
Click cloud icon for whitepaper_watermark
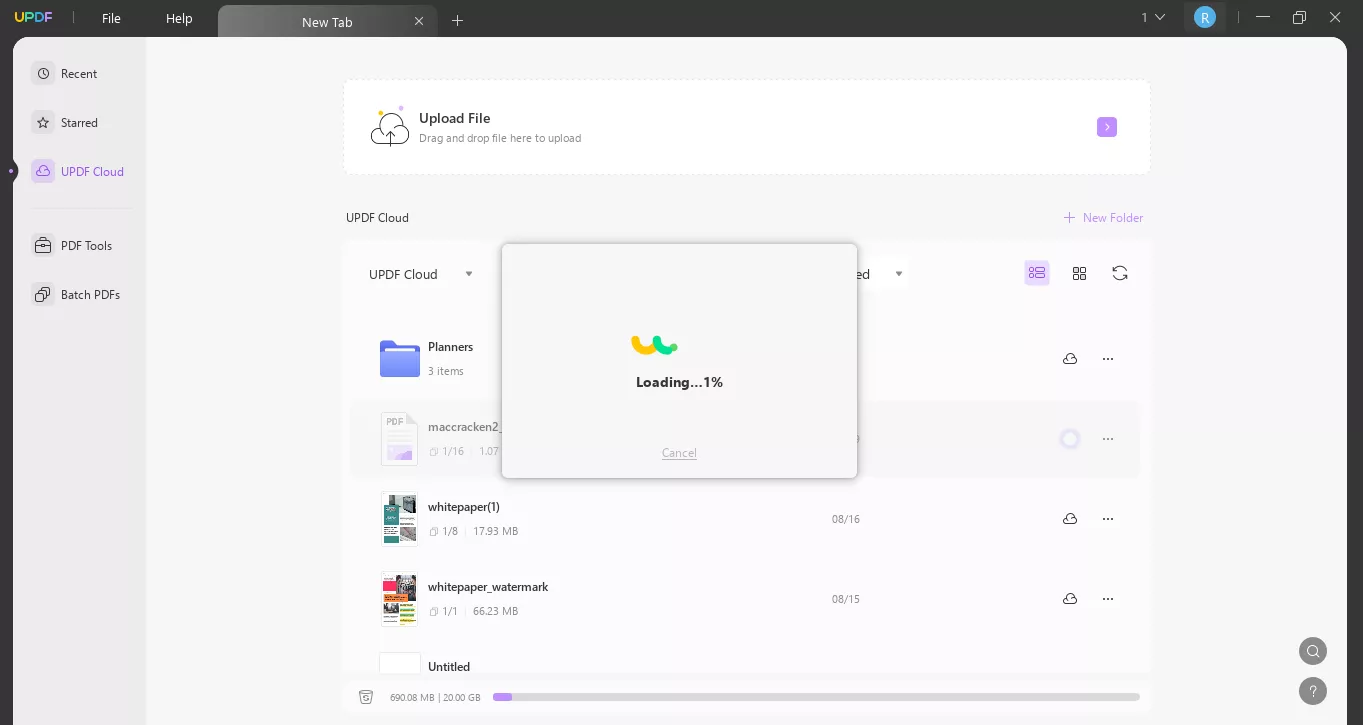pyautogui.click(x=1070, y=599)
